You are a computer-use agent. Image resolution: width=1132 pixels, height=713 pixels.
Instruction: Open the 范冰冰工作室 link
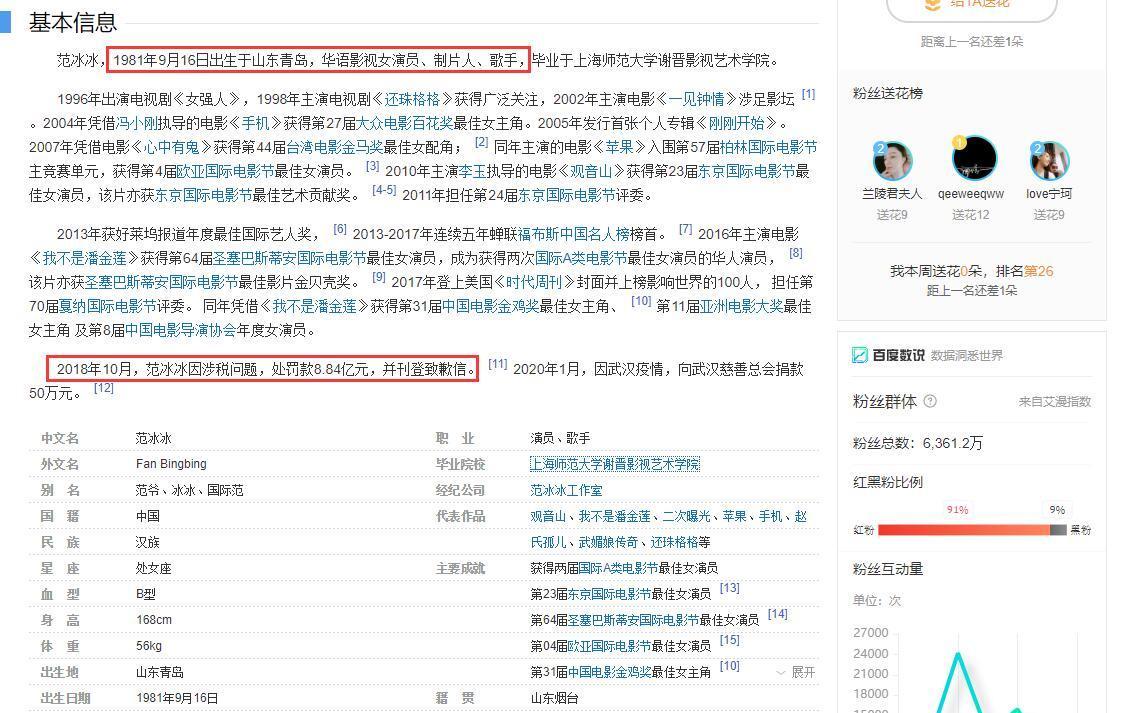[566, 490]
